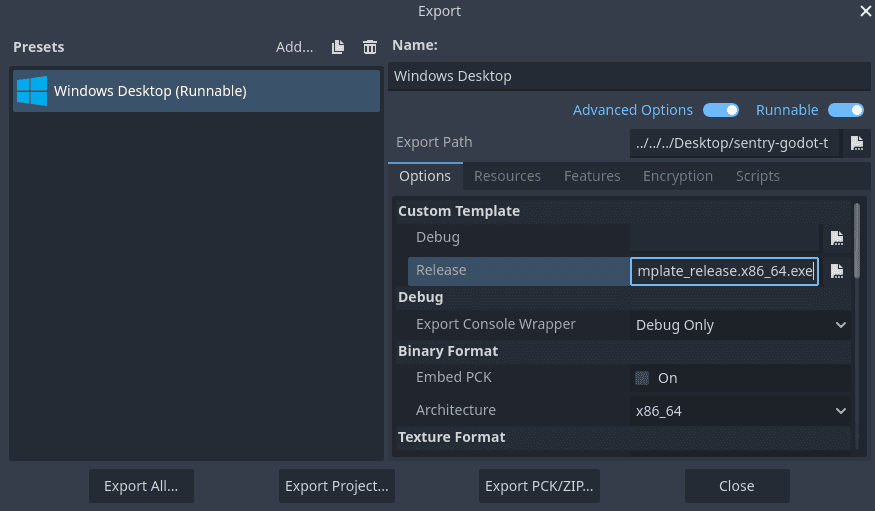Close the Export dialog with X
The height and width of the screenshot is (511, 875).
click(x=865, y=11)
